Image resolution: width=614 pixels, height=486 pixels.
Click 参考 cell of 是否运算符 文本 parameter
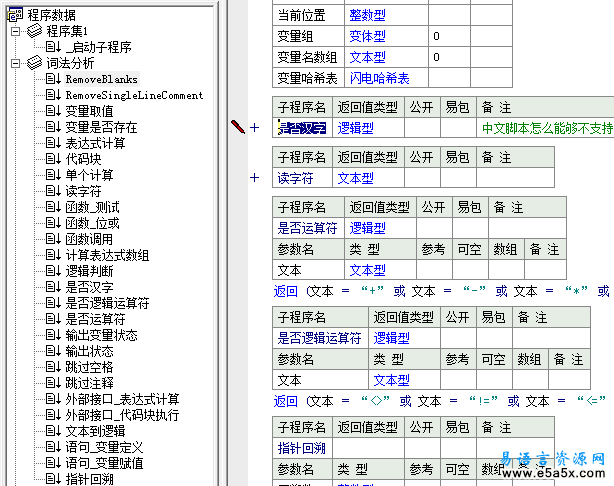434,270
